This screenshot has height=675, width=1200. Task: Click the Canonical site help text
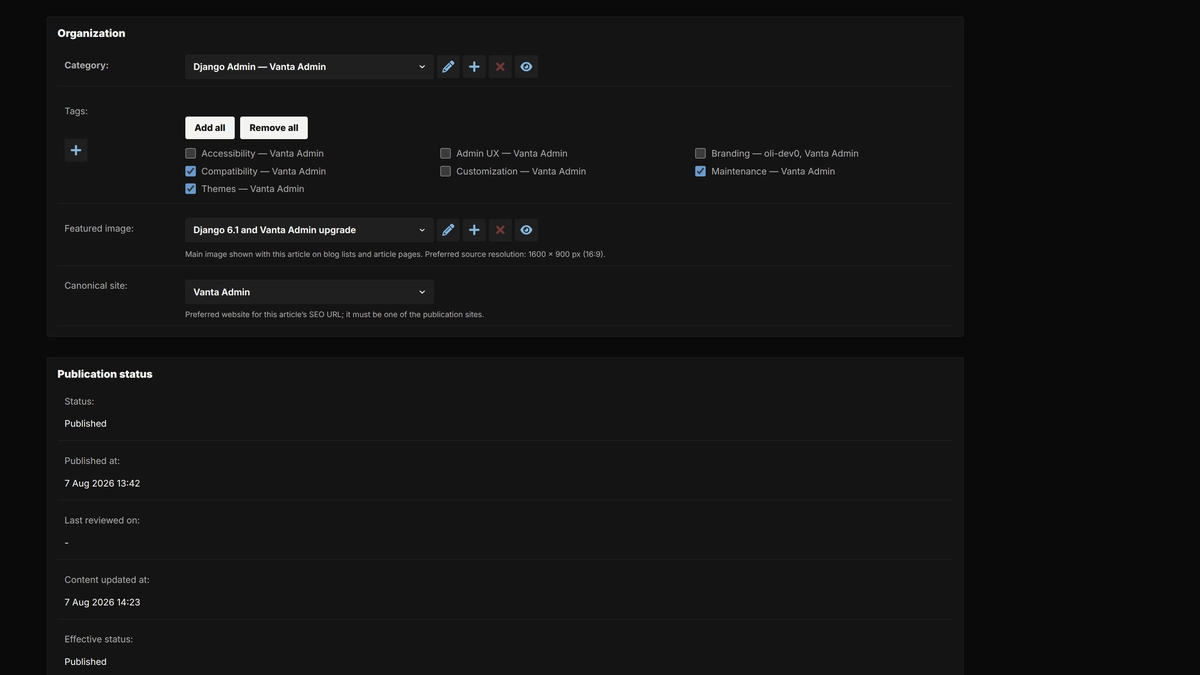334,314
